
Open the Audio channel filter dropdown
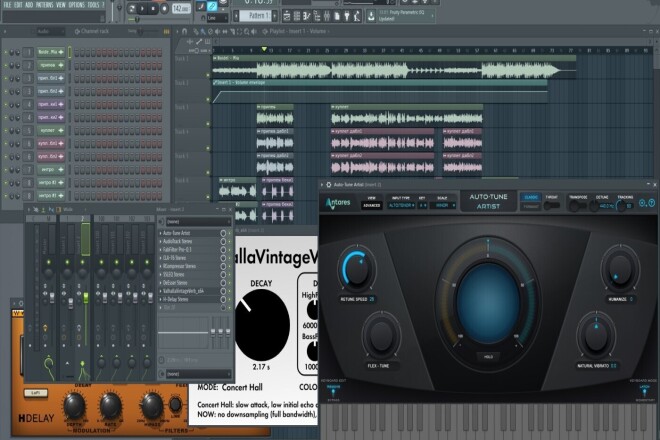[x=50, y=31]
